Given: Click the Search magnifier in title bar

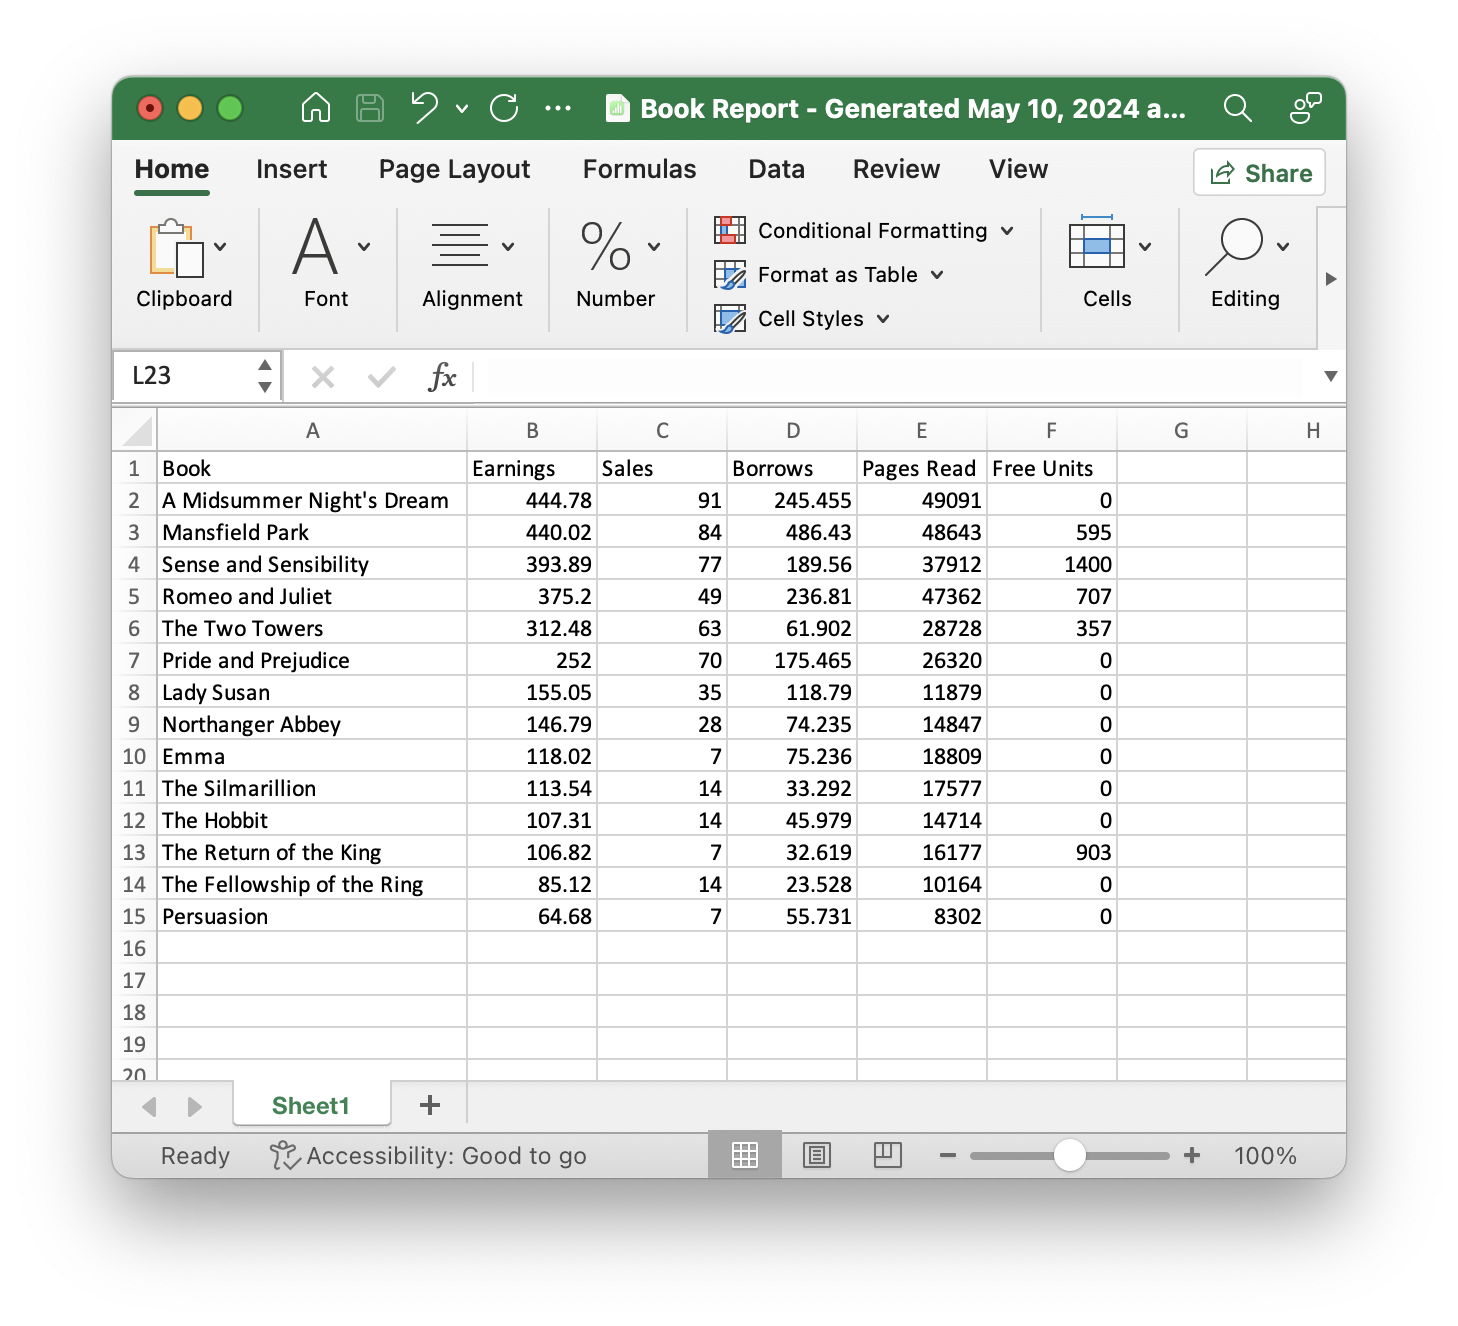Looking at the screenshot, I should point(1238,107).
